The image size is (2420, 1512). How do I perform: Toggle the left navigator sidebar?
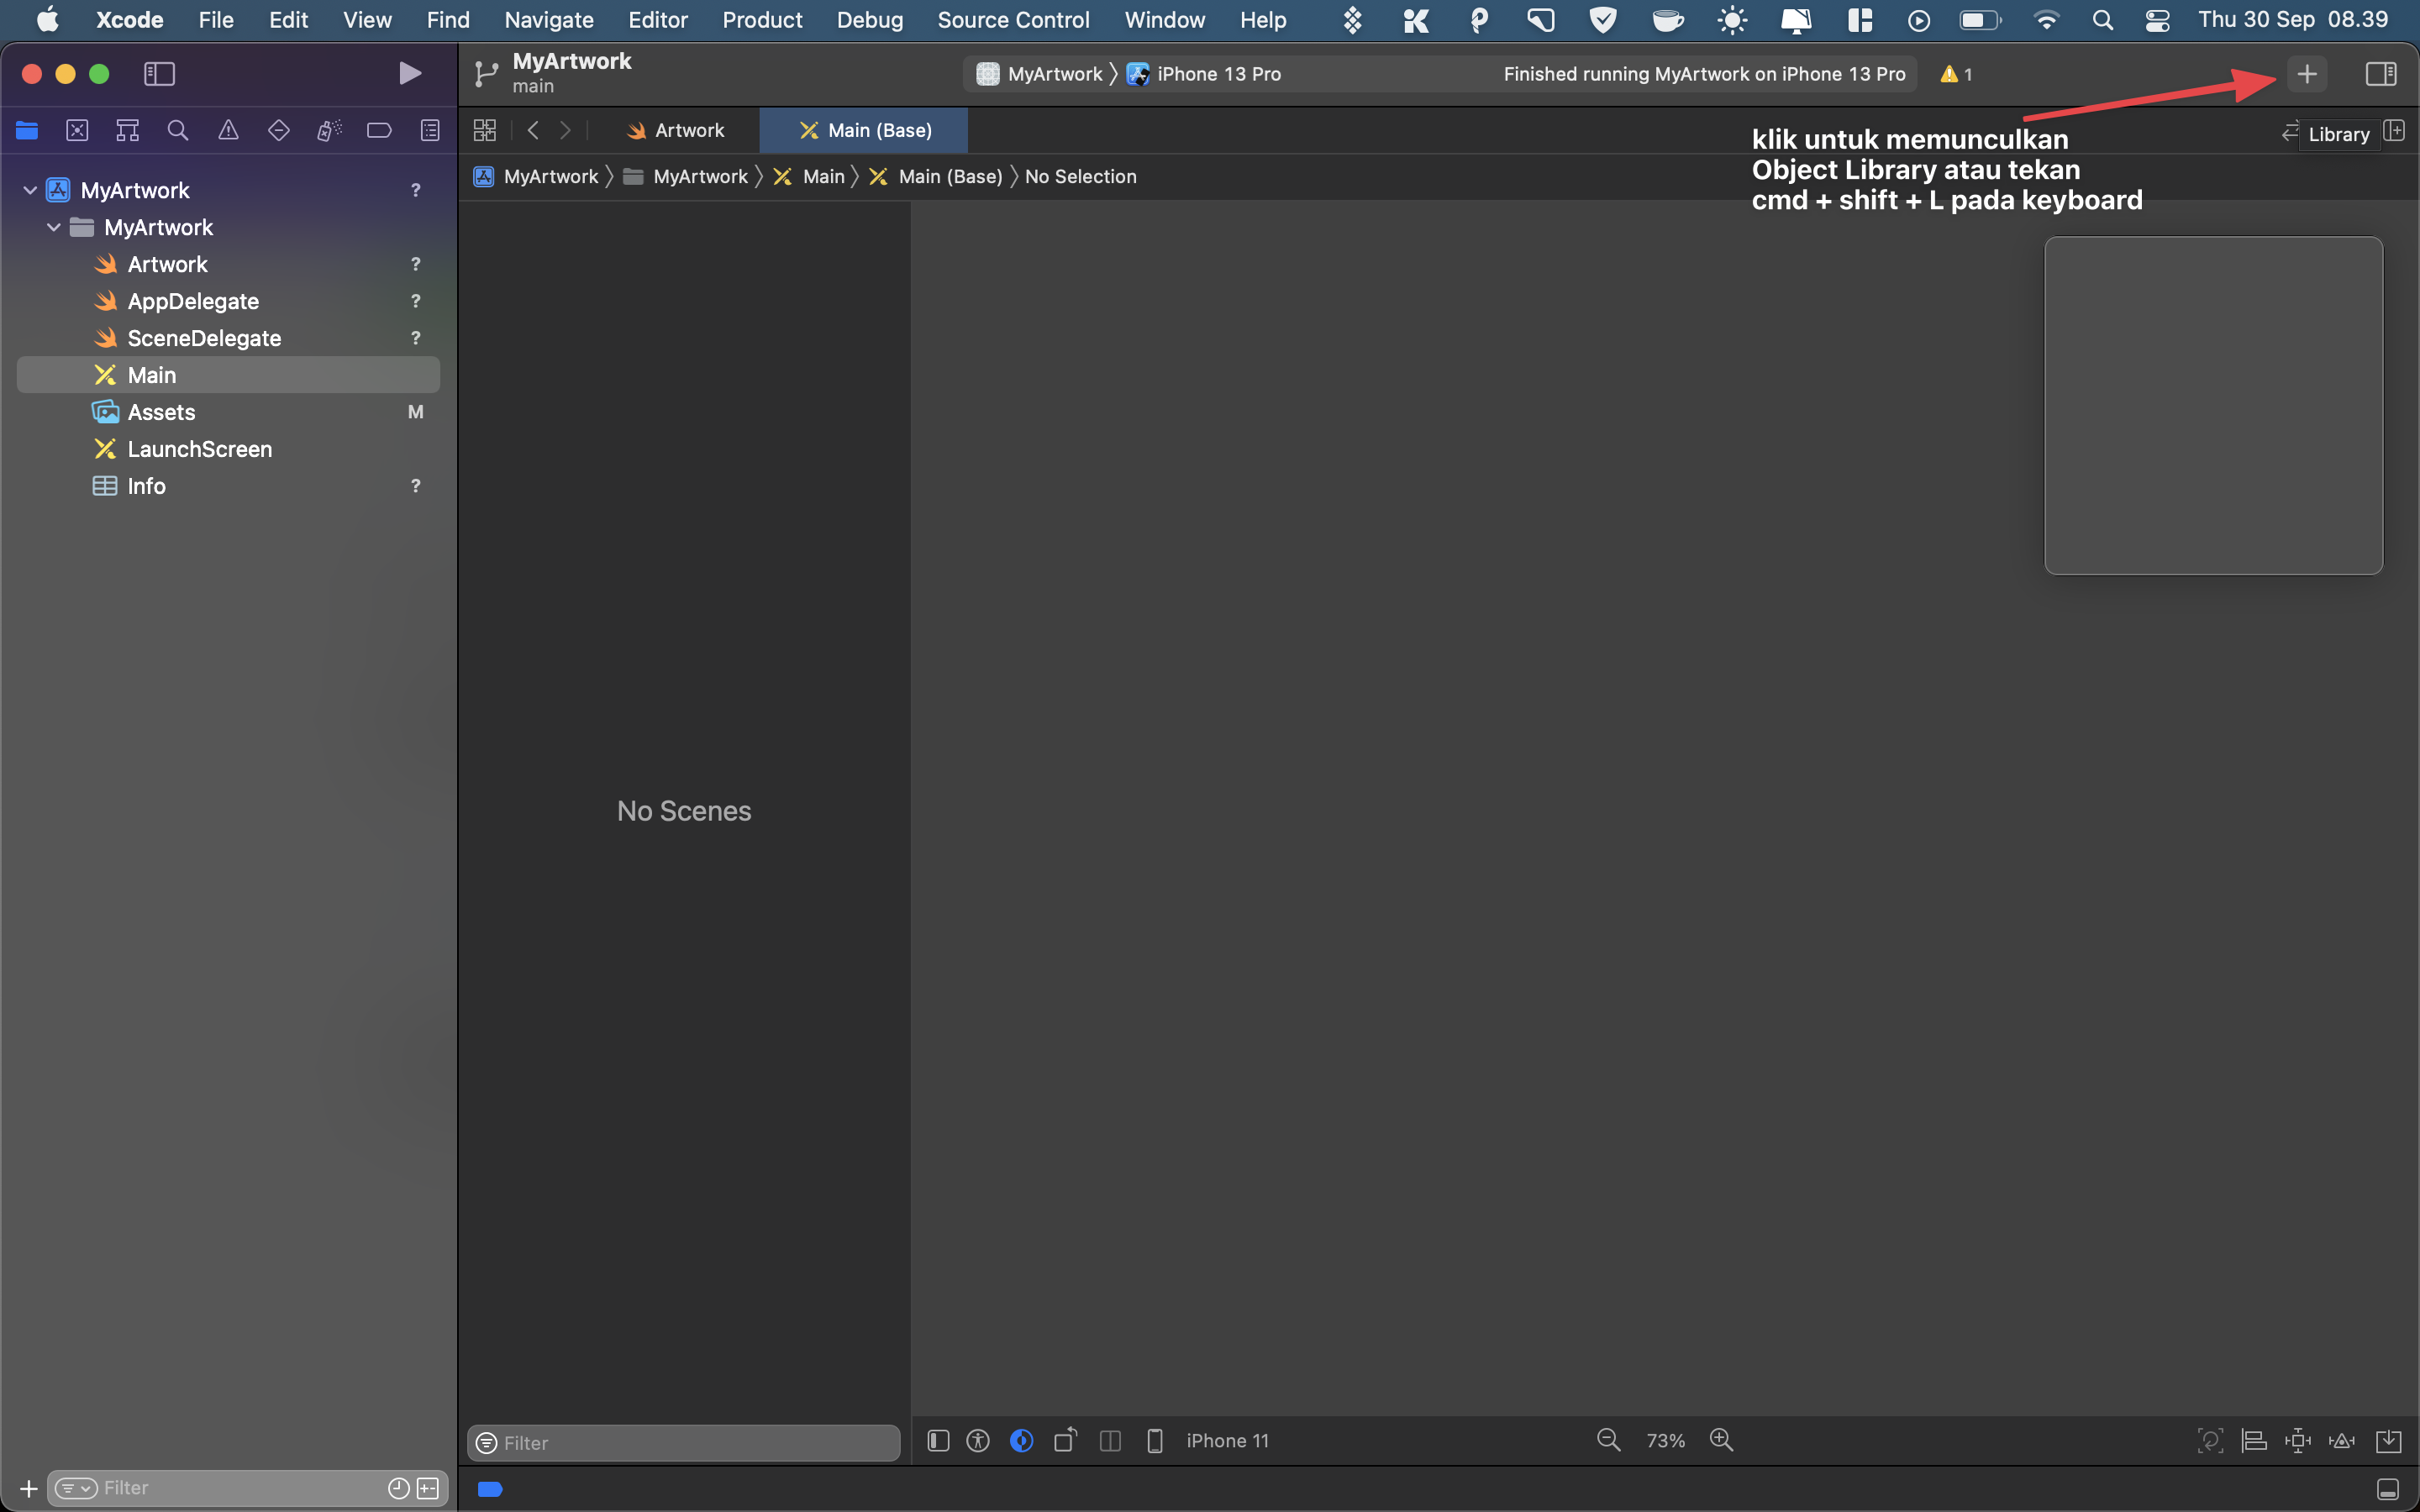159,74
